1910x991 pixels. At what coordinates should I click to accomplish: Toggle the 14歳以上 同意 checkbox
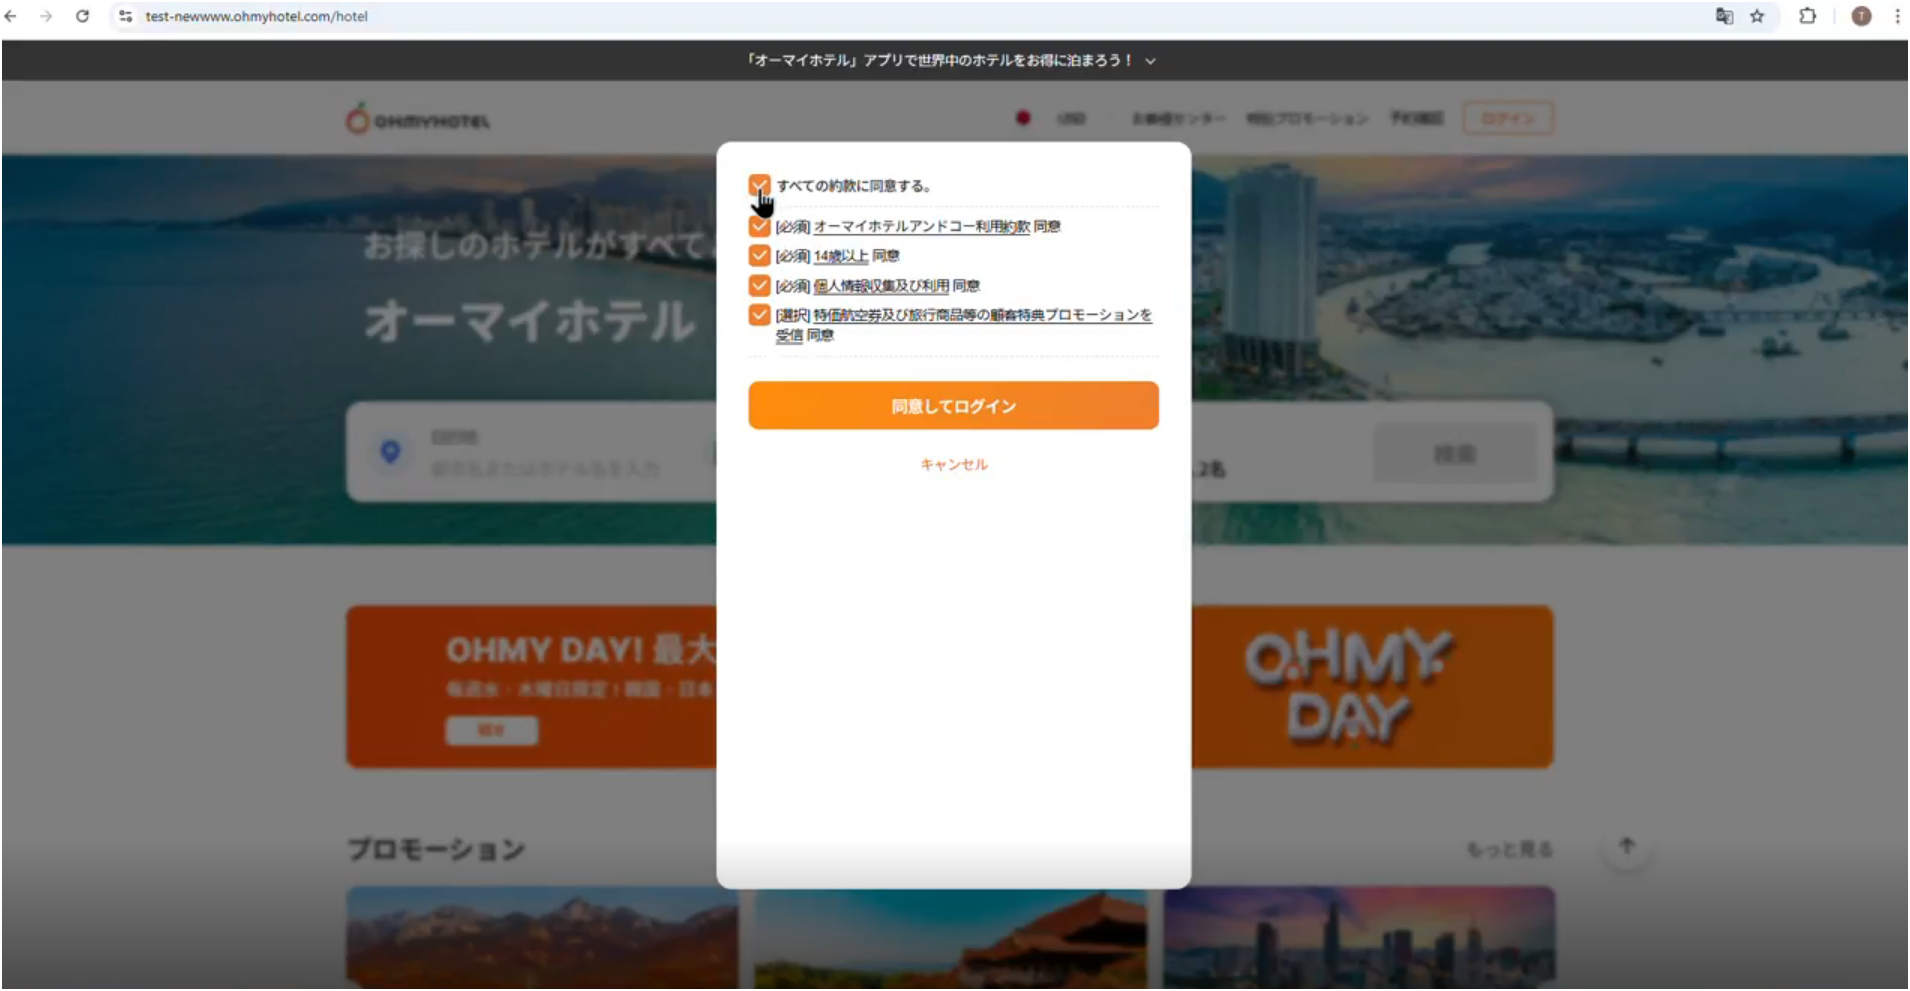(x=759, y=255)
